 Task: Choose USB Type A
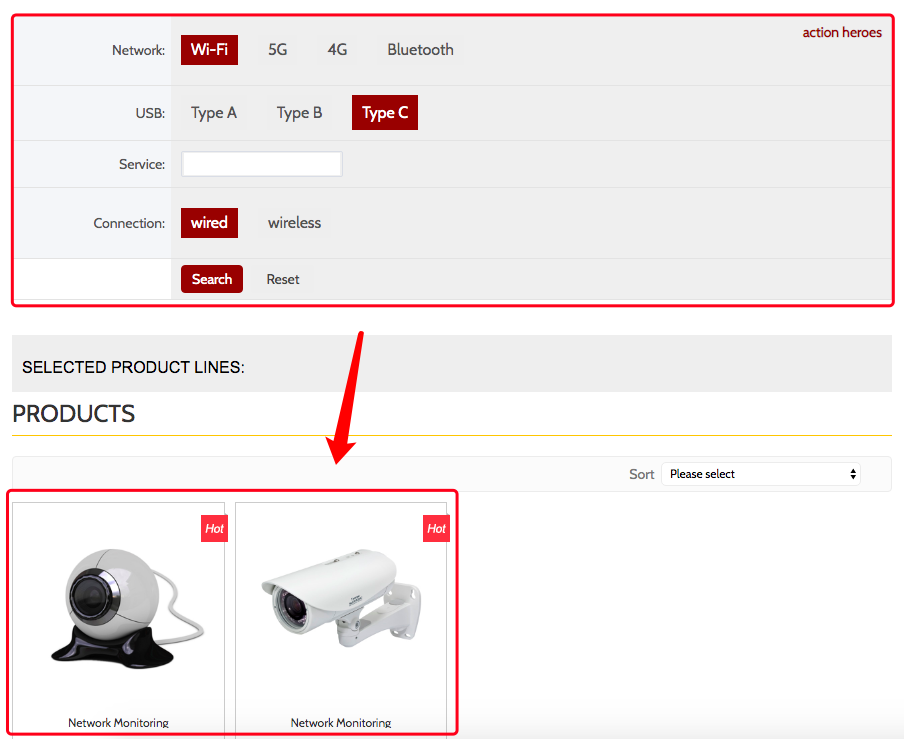point(214,113)
